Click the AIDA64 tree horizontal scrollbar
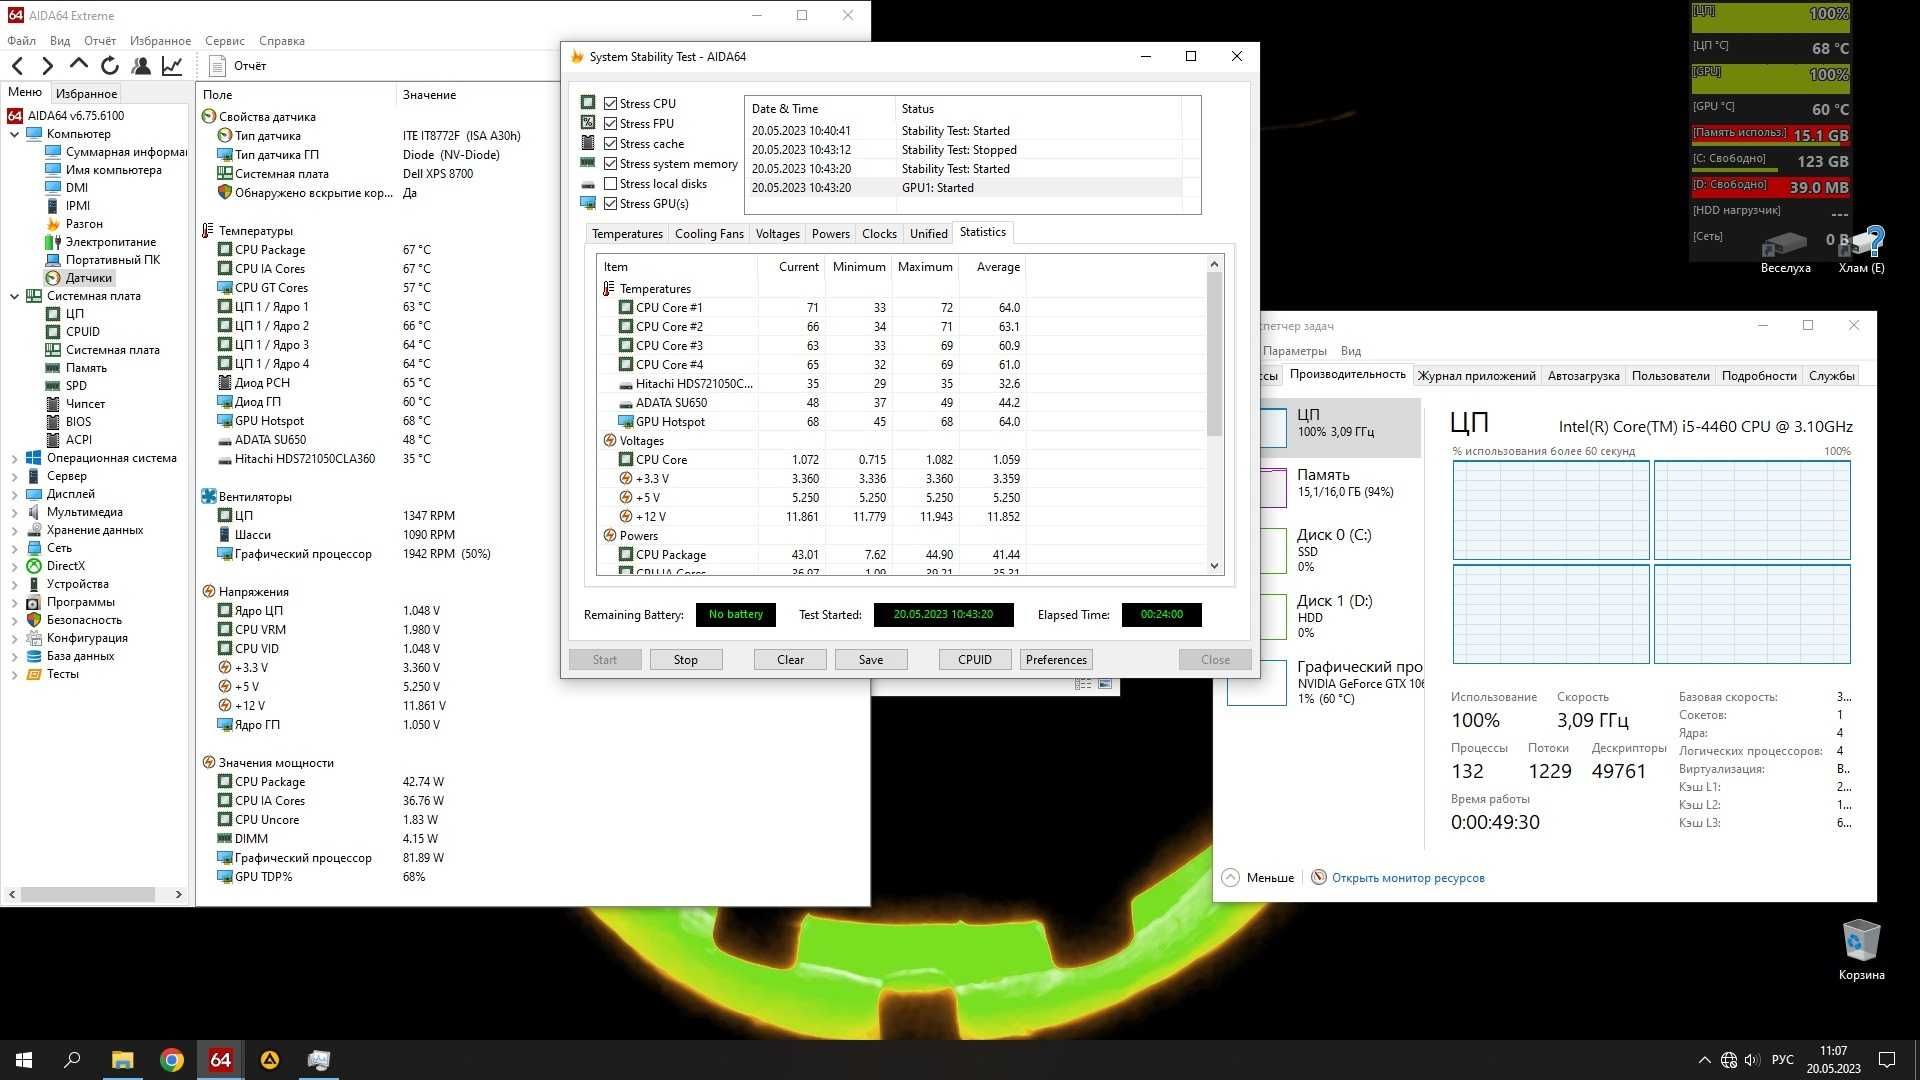 [88, 894]
